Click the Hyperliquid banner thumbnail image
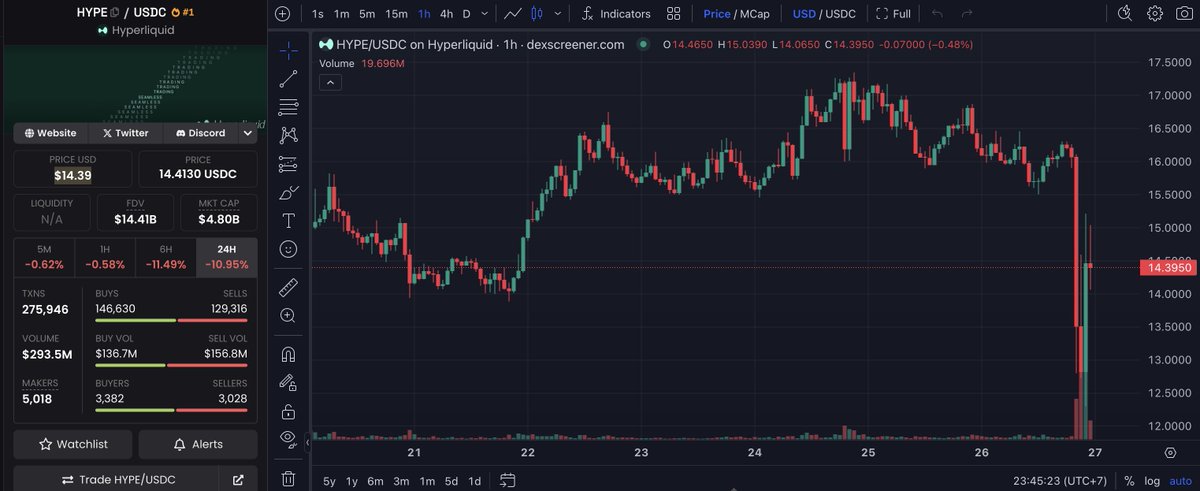 point(135,83)
